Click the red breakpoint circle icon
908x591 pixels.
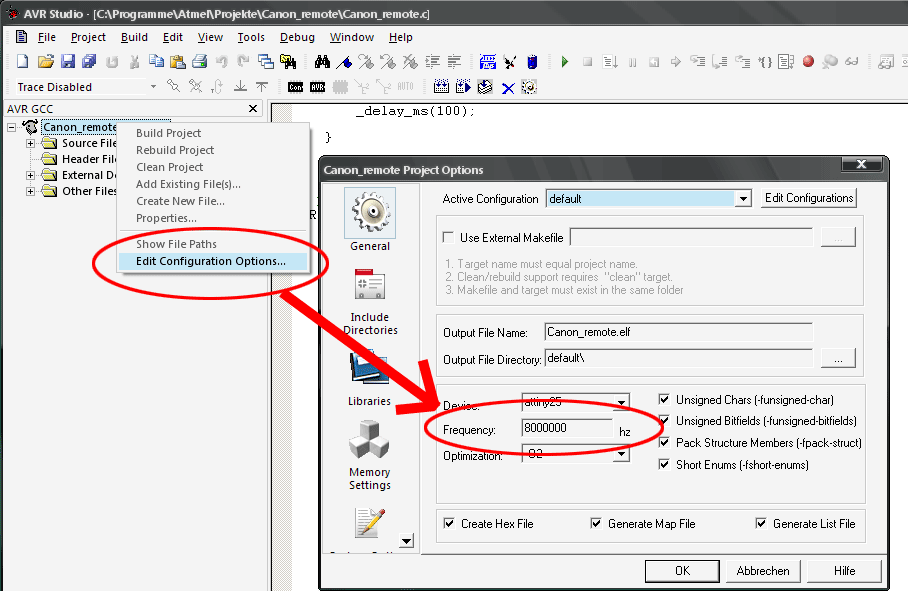tap(808, 61)
